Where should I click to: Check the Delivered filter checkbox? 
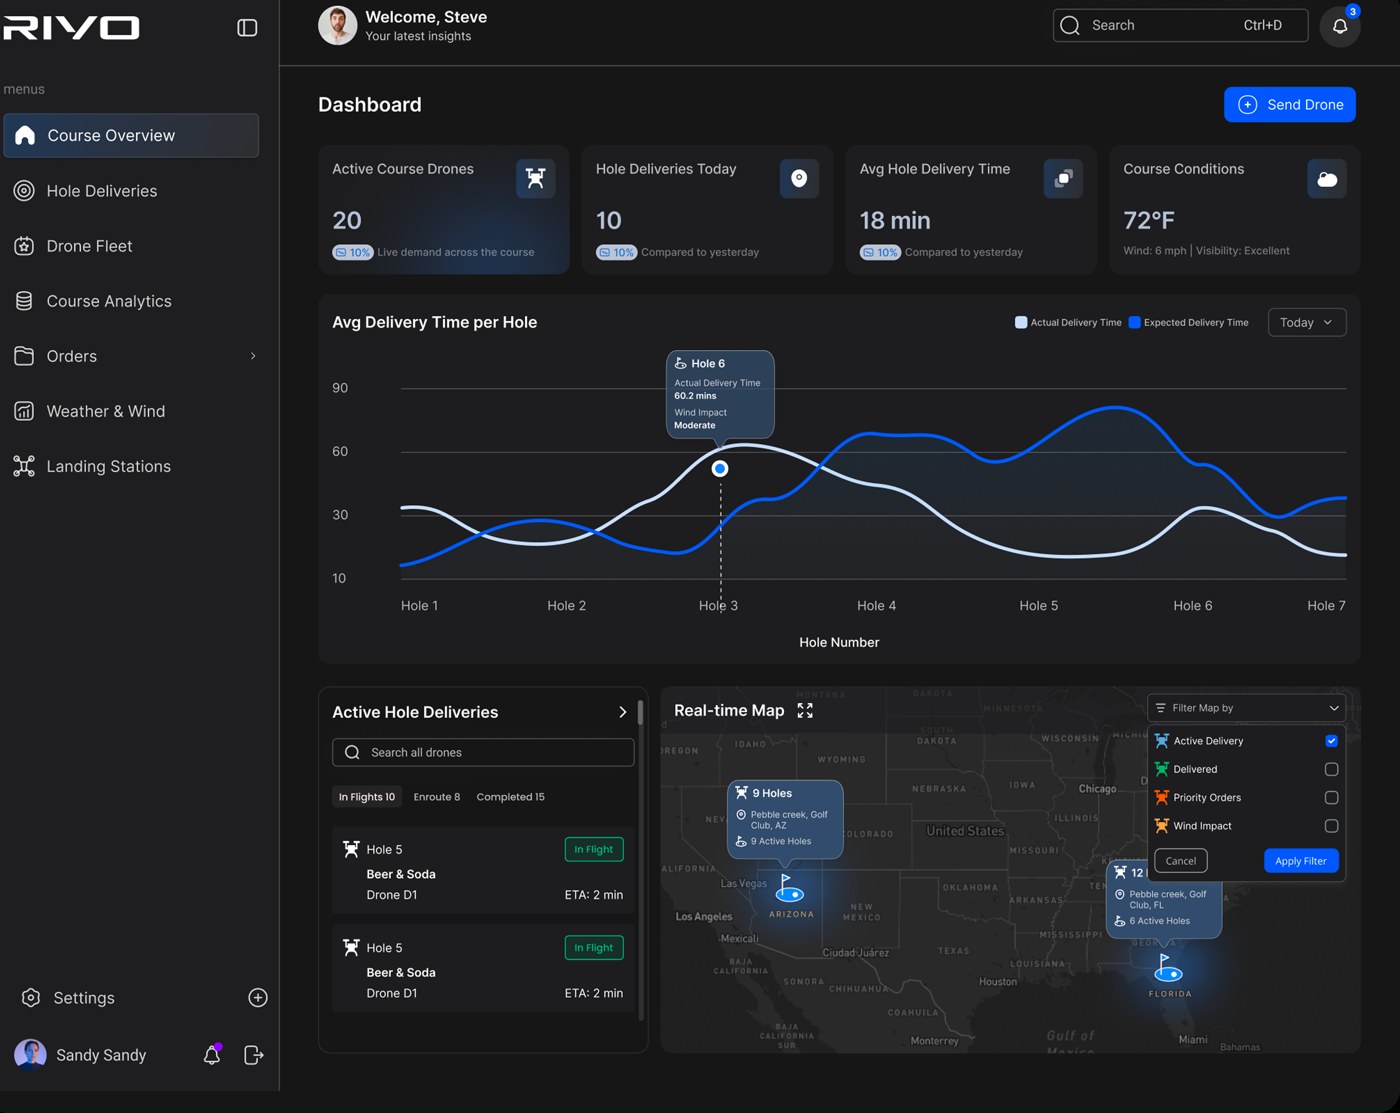[x=1331, y=769]
